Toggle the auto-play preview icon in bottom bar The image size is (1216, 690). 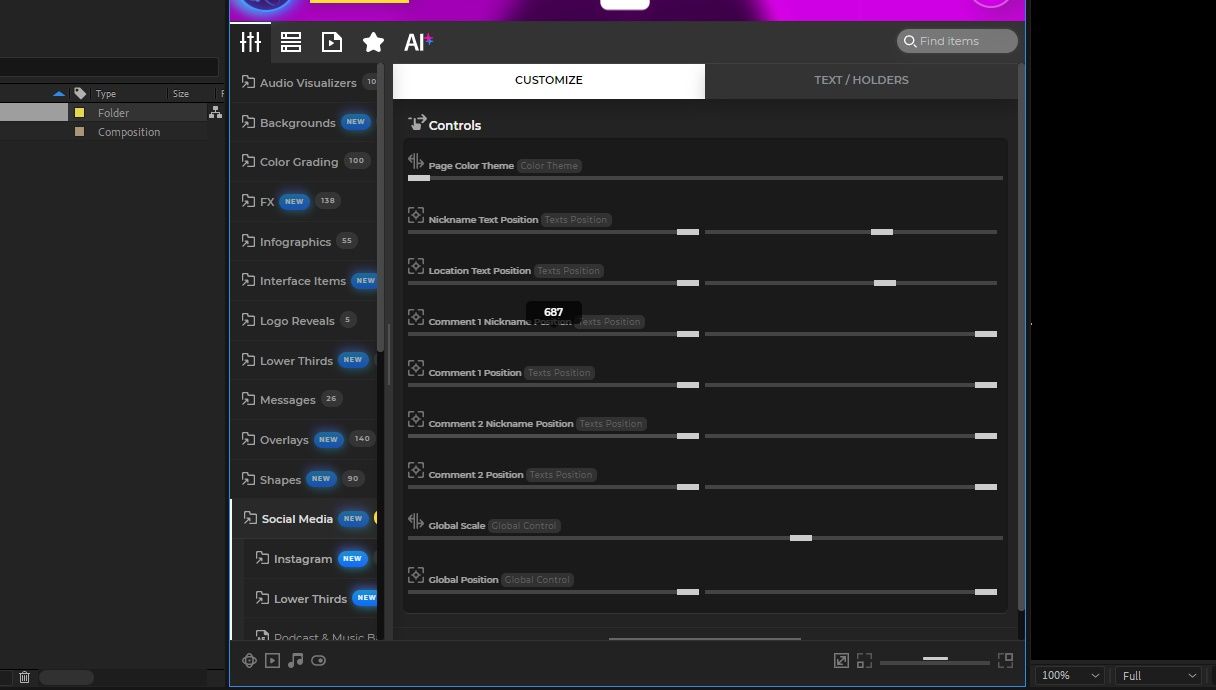click(272, 660)
